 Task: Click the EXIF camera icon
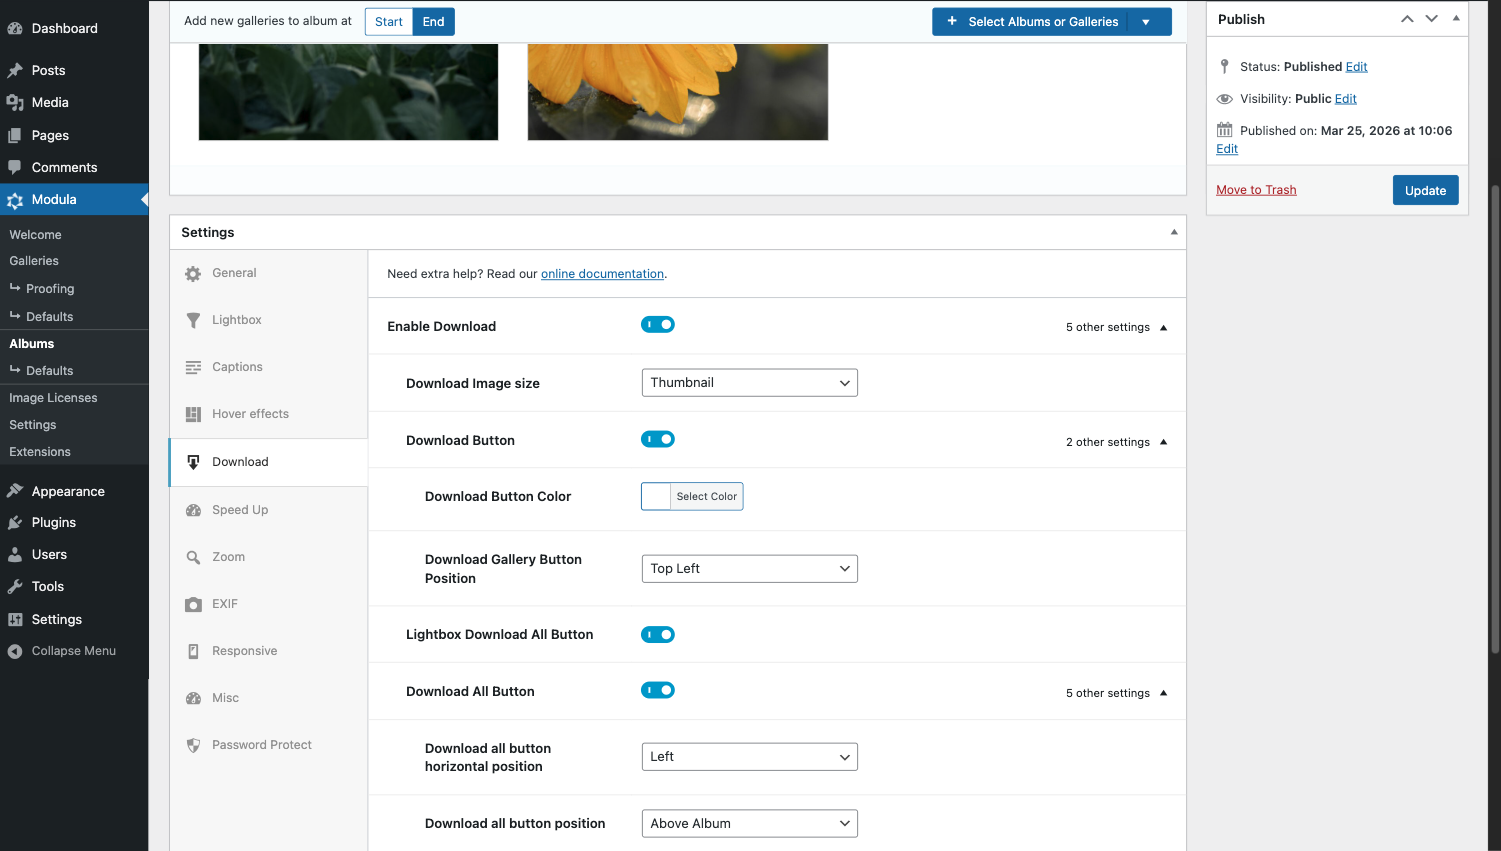click(x=193, y=604)
